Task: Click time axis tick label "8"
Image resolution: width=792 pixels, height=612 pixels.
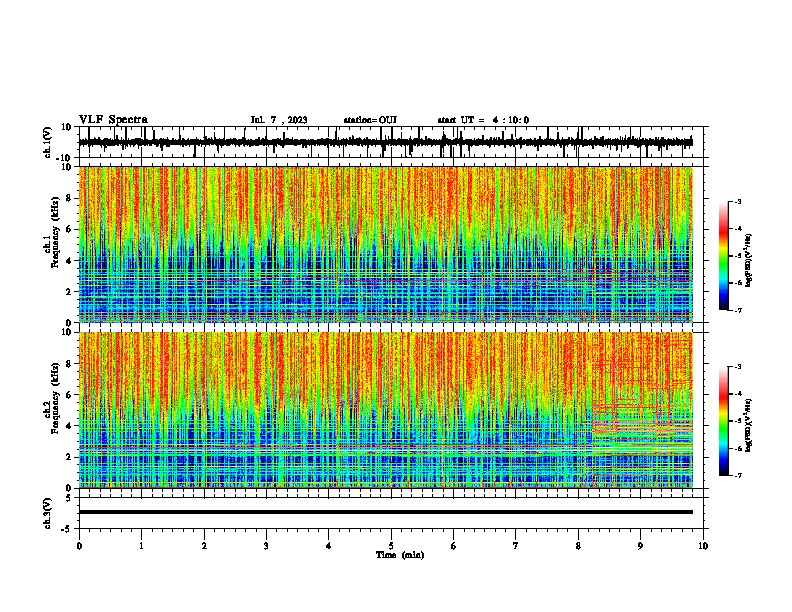Action: pos(578,546)
